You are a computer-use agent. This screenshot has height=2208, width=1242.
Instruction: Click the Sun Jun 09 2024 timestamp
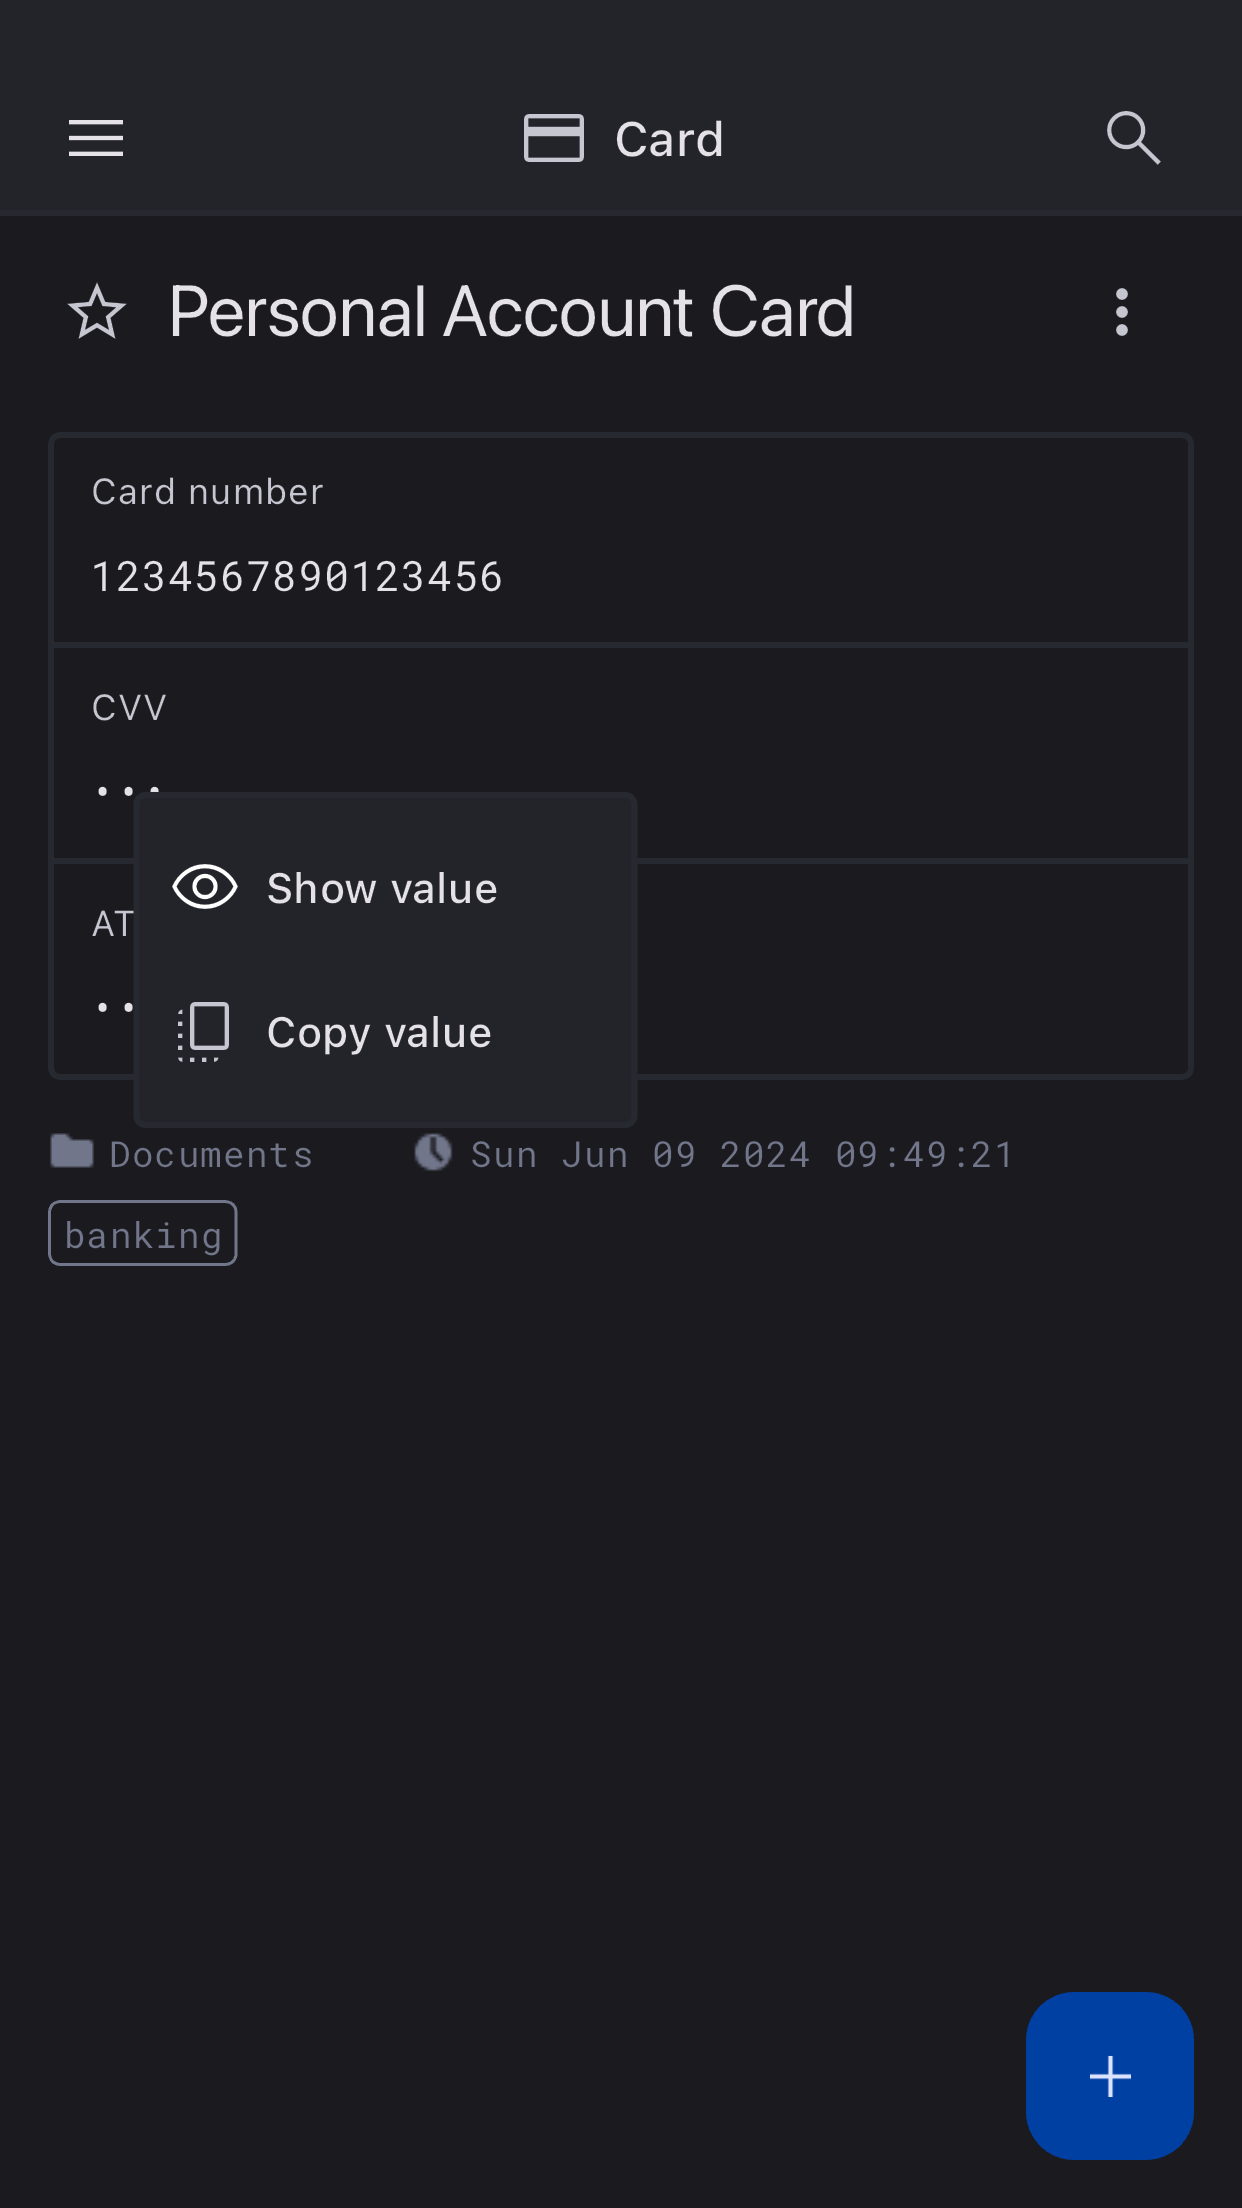point(741,1155)
